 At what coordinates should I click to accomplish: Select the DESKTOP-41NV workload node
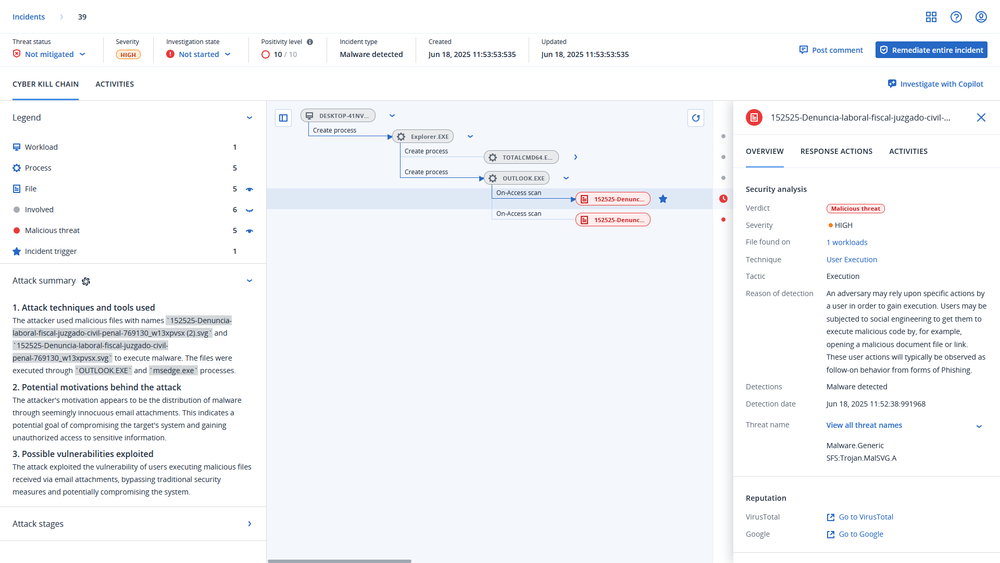point(338,115)
